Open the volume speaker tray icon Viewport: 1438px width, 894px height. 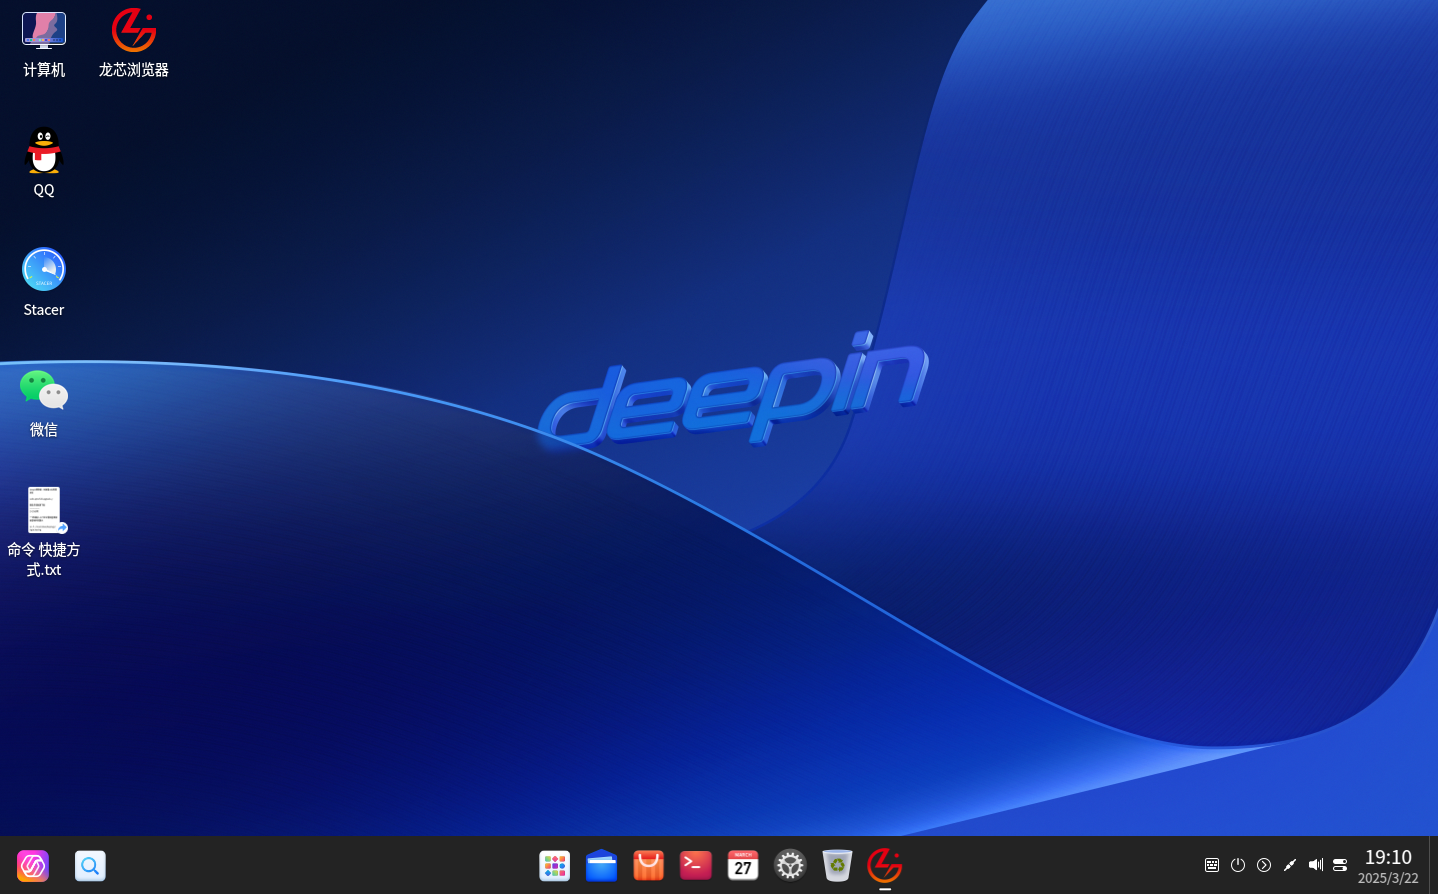(x=1316, y=865)
